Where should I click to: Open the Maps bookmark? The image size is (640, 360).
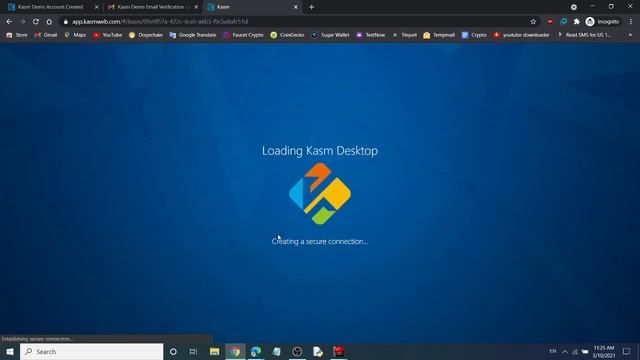[x=75, y=35]
